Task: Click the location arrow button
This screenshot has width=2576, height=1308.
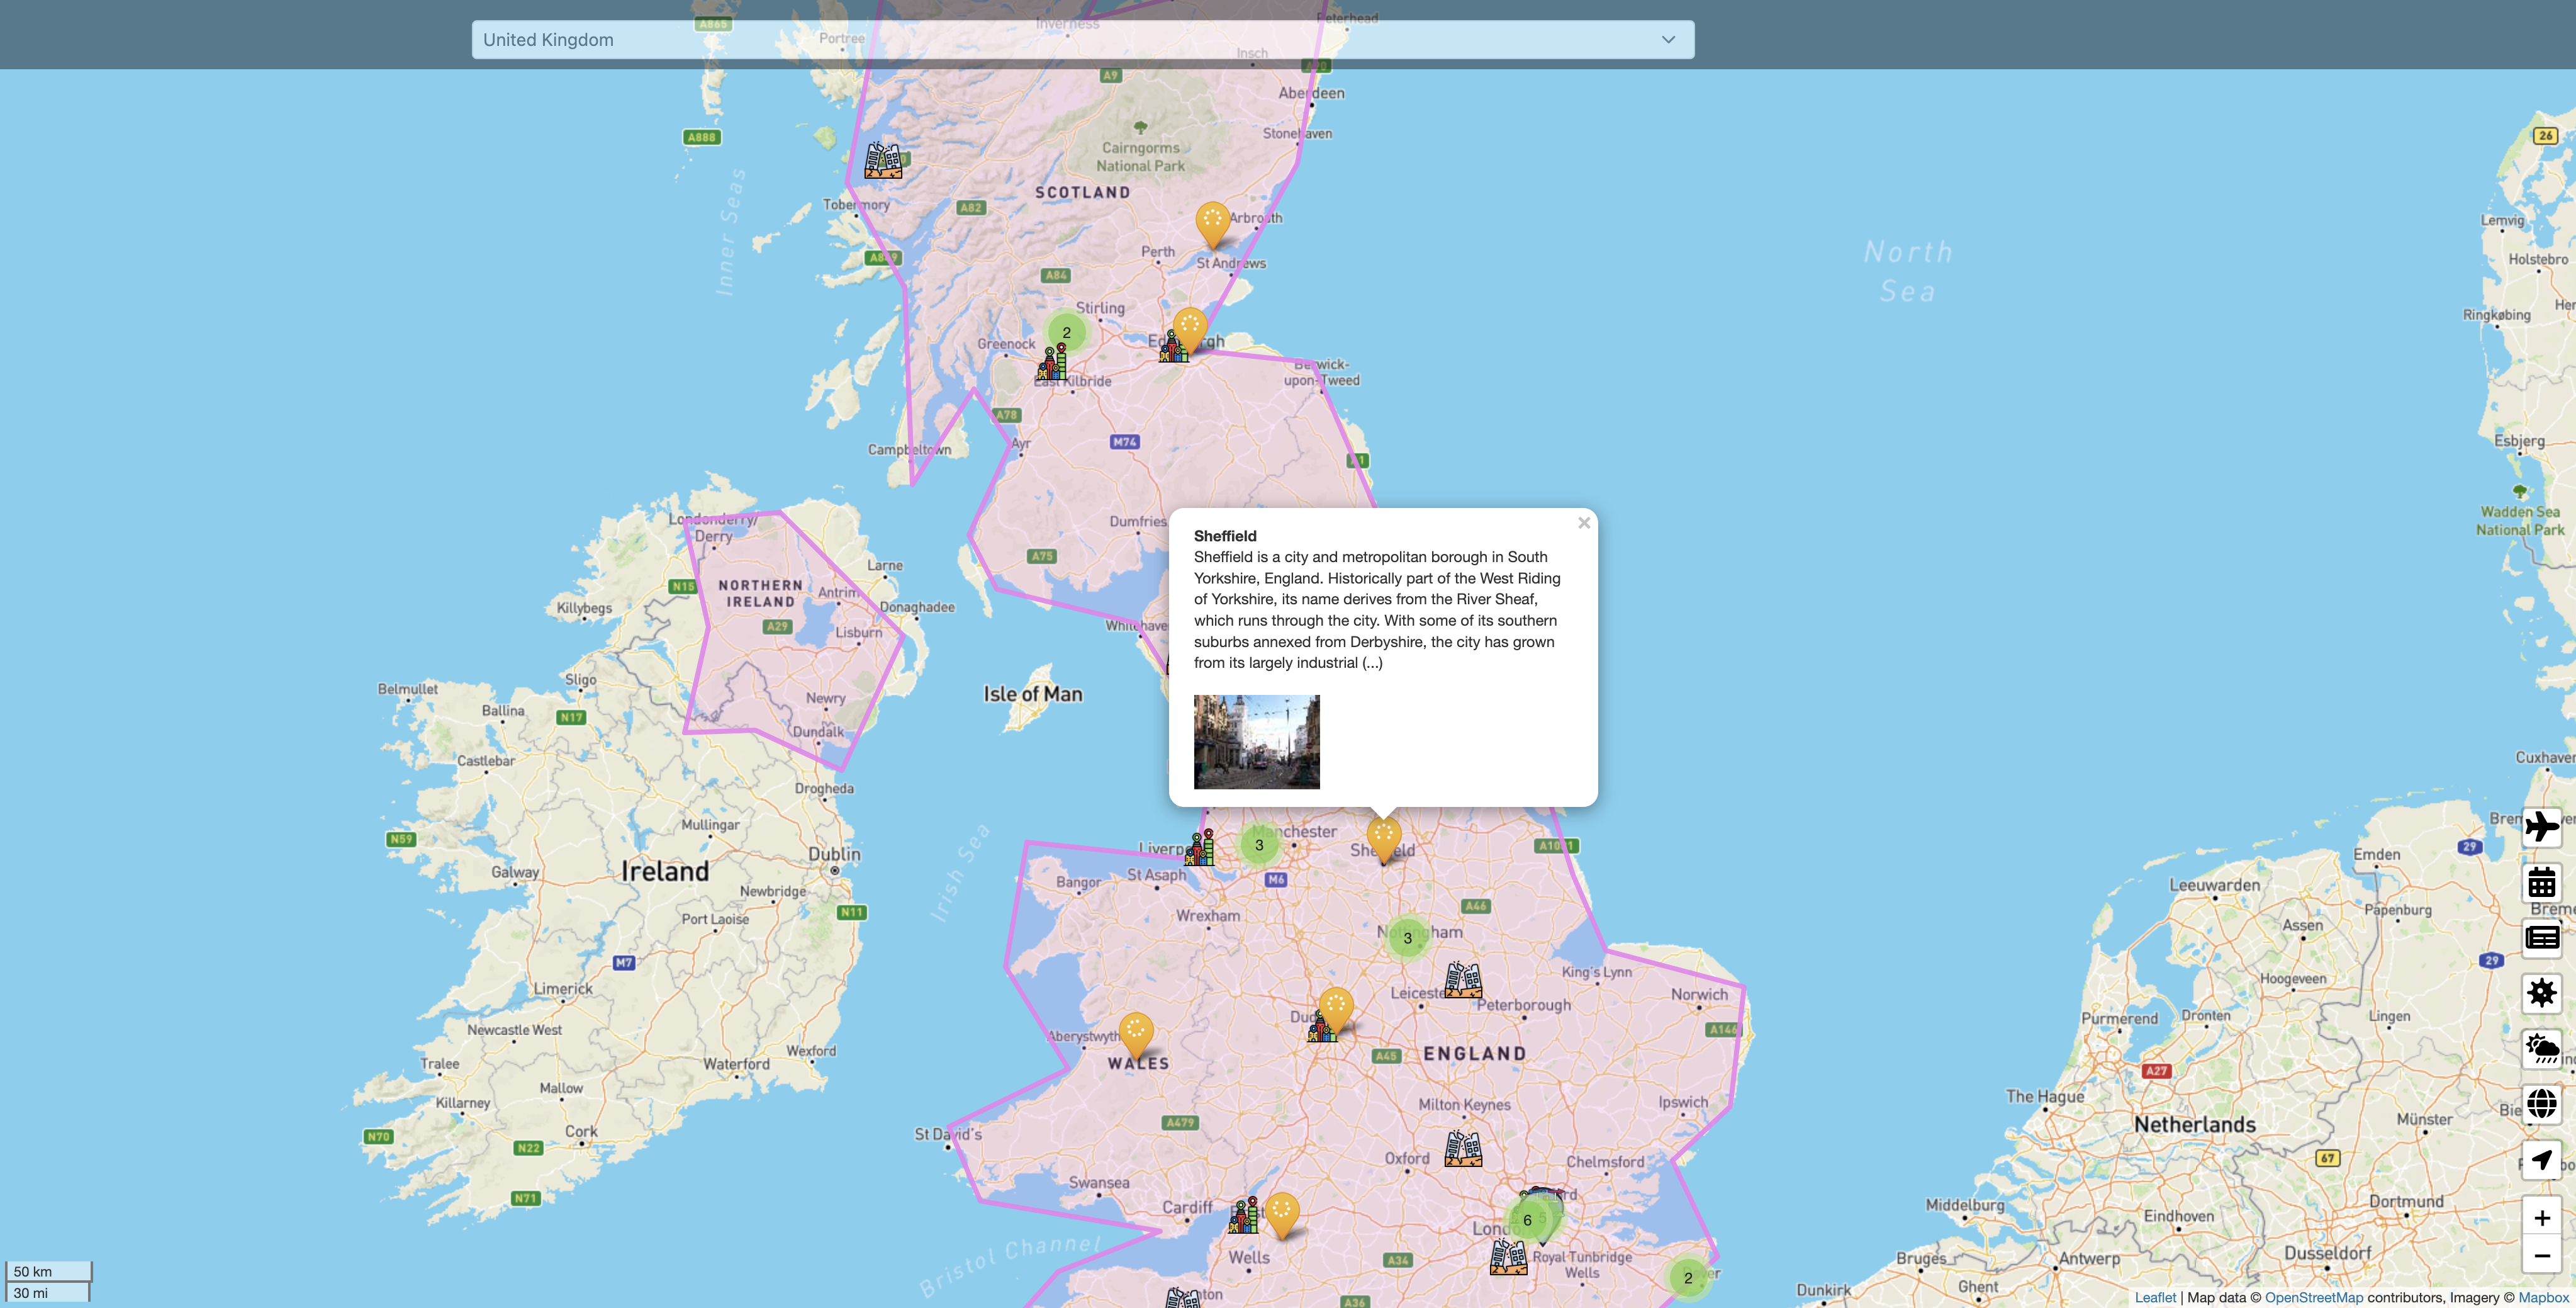Action: (x=2541, y=1160)
